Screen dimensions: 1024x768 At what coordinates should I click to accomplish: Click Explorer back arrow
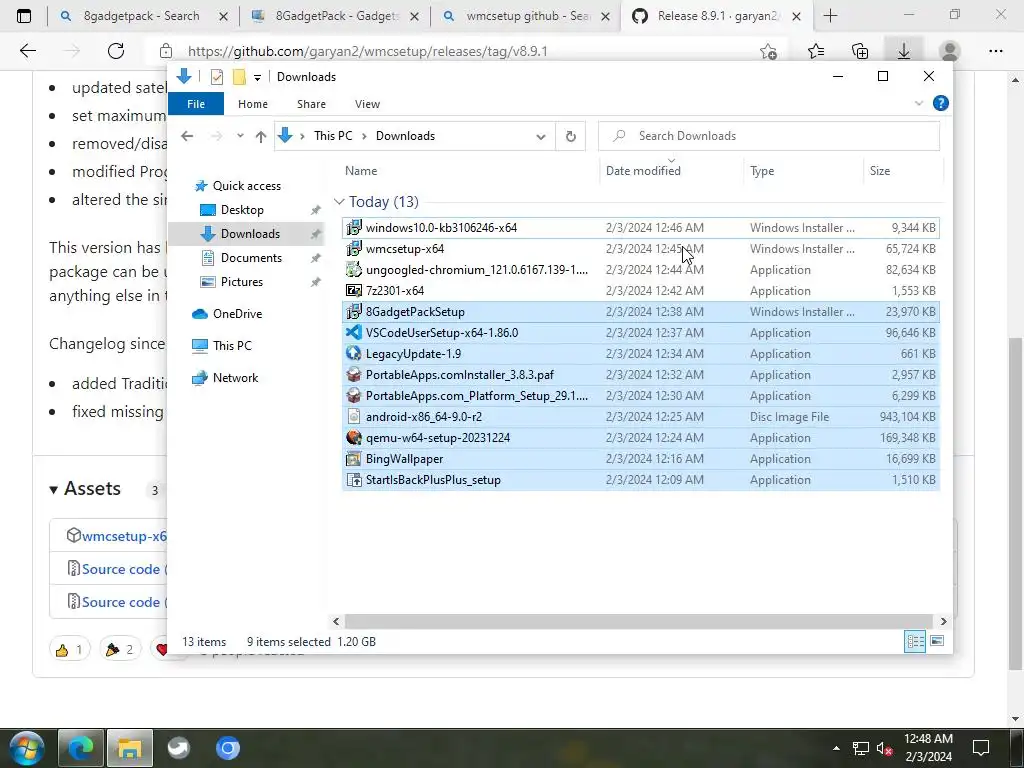tap(187, 136)
